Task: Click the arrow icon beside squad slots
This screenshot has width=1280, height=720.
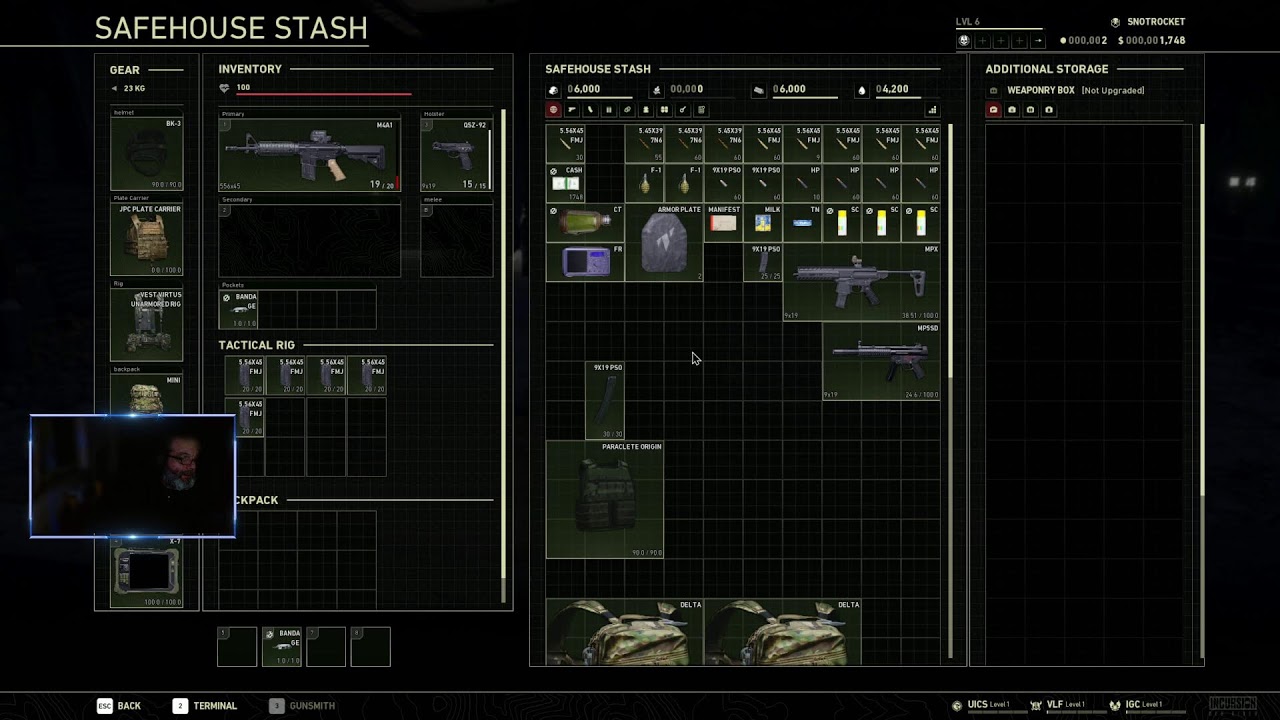Action: [1038, 41]
